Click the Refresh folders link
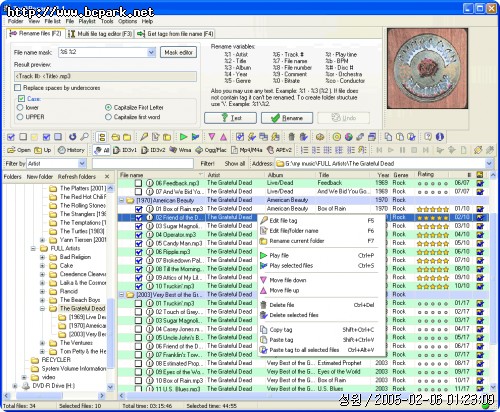 (x=77, y=177)
